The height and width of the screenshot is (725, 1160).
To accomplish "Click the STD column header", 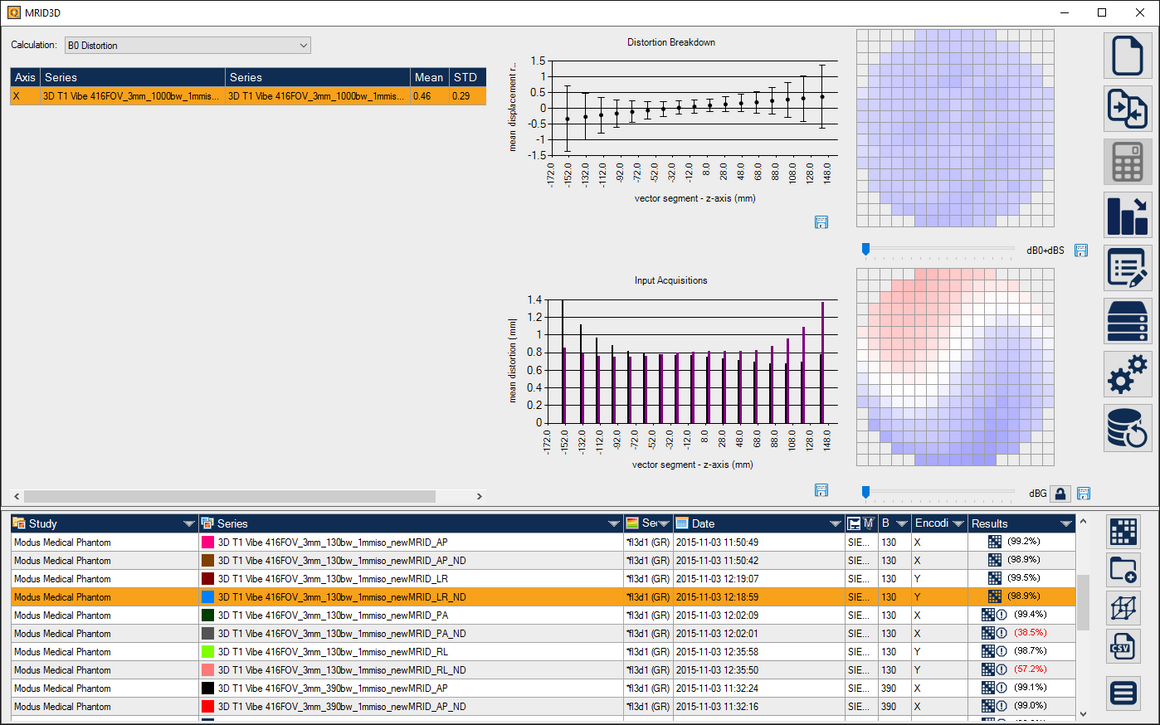I will 465,77.
